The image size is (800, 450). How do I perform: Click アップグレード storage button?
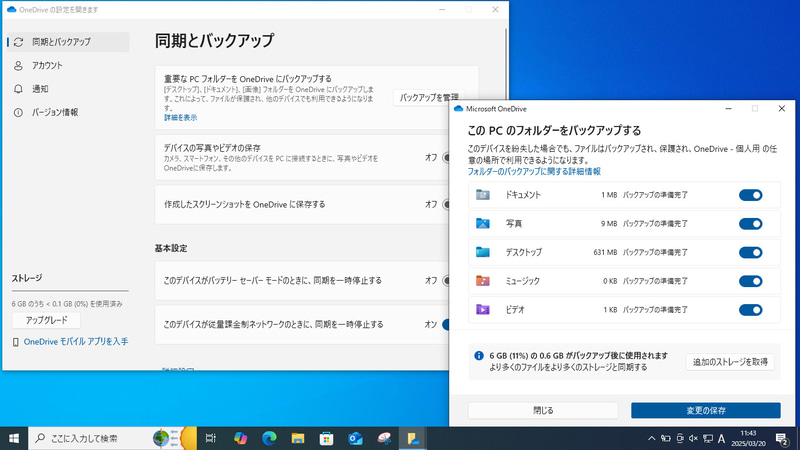coord(46,320)
